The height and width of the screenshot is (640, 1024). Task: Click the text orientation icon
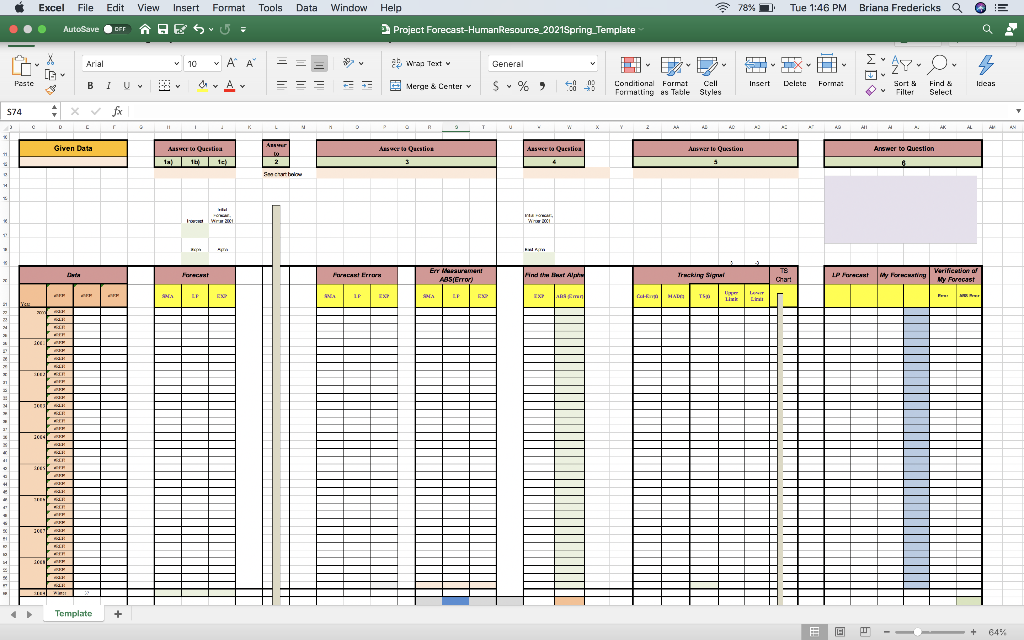[349, 63]
